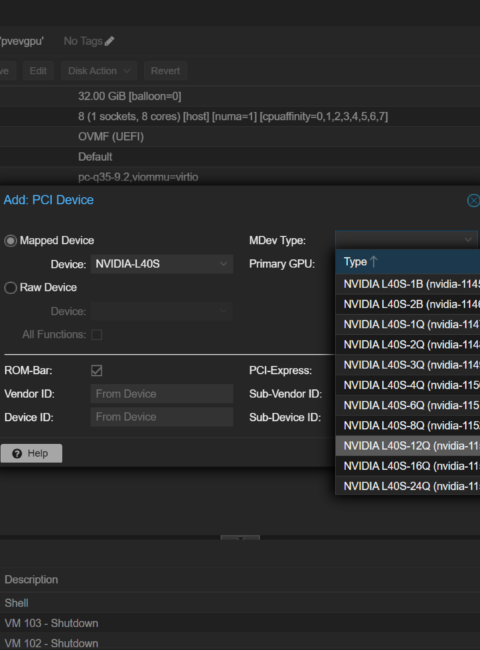Click the Edit button
This screenshot has height=650, width=480.
pyautogui.click(x=38, y=71)
